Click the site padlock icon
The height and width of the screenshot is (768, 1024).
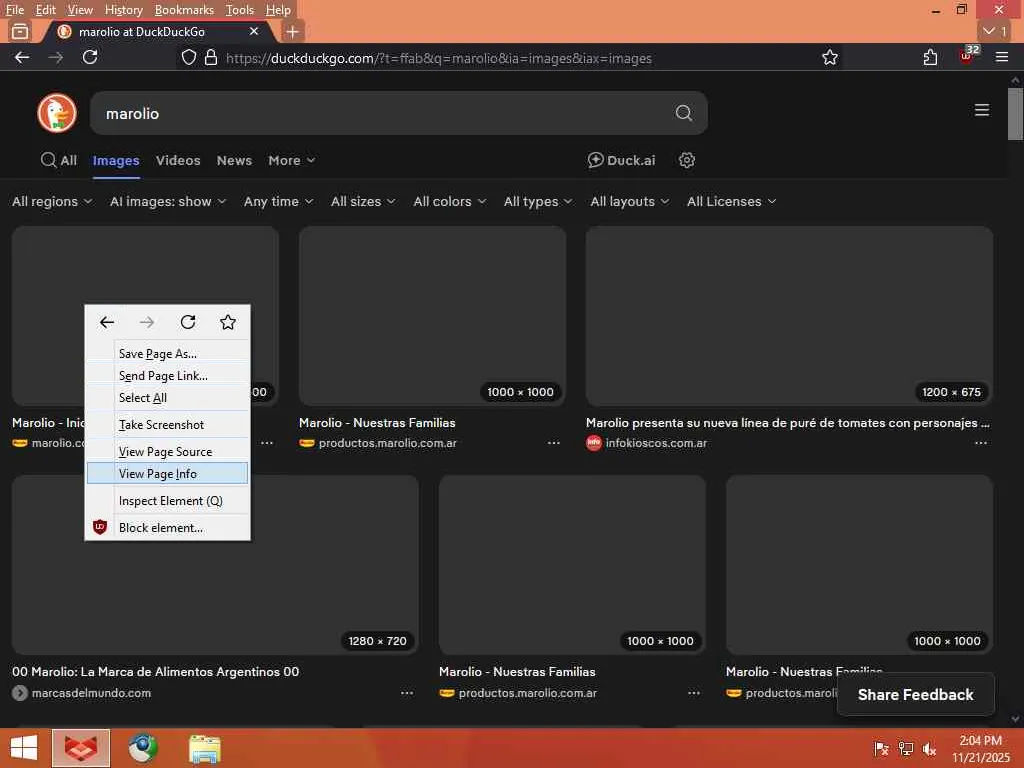pyautogui.click(x=210, y=57)
